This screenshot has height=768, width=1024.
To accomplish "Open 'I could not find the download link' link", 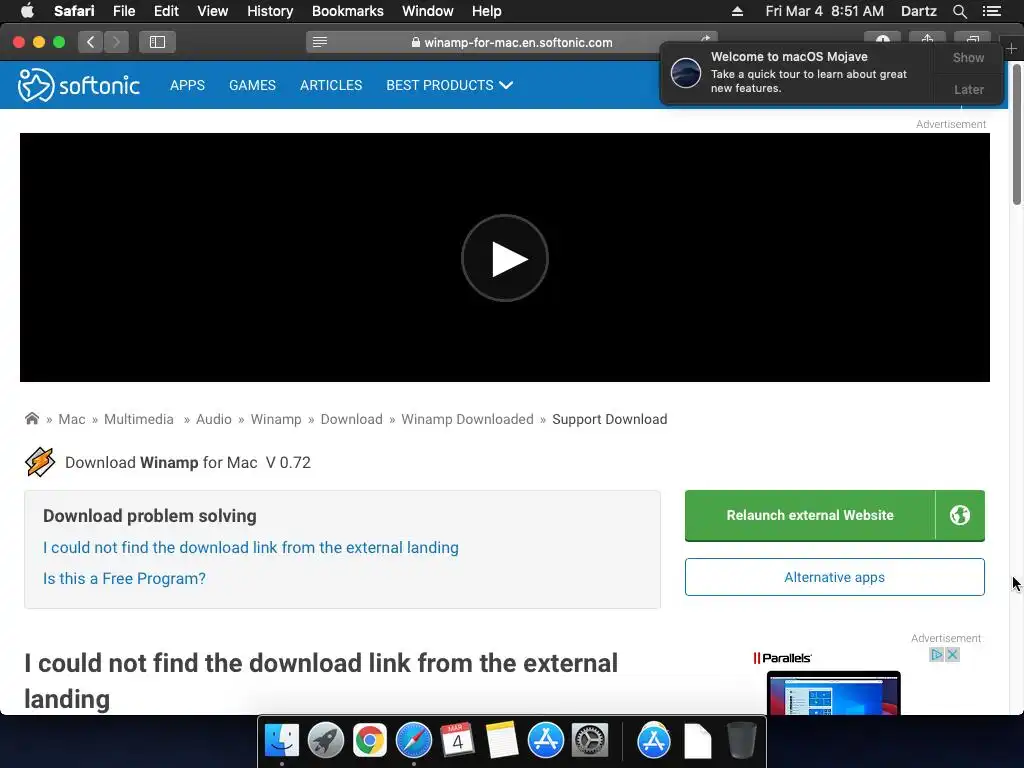I will (251, 547).
